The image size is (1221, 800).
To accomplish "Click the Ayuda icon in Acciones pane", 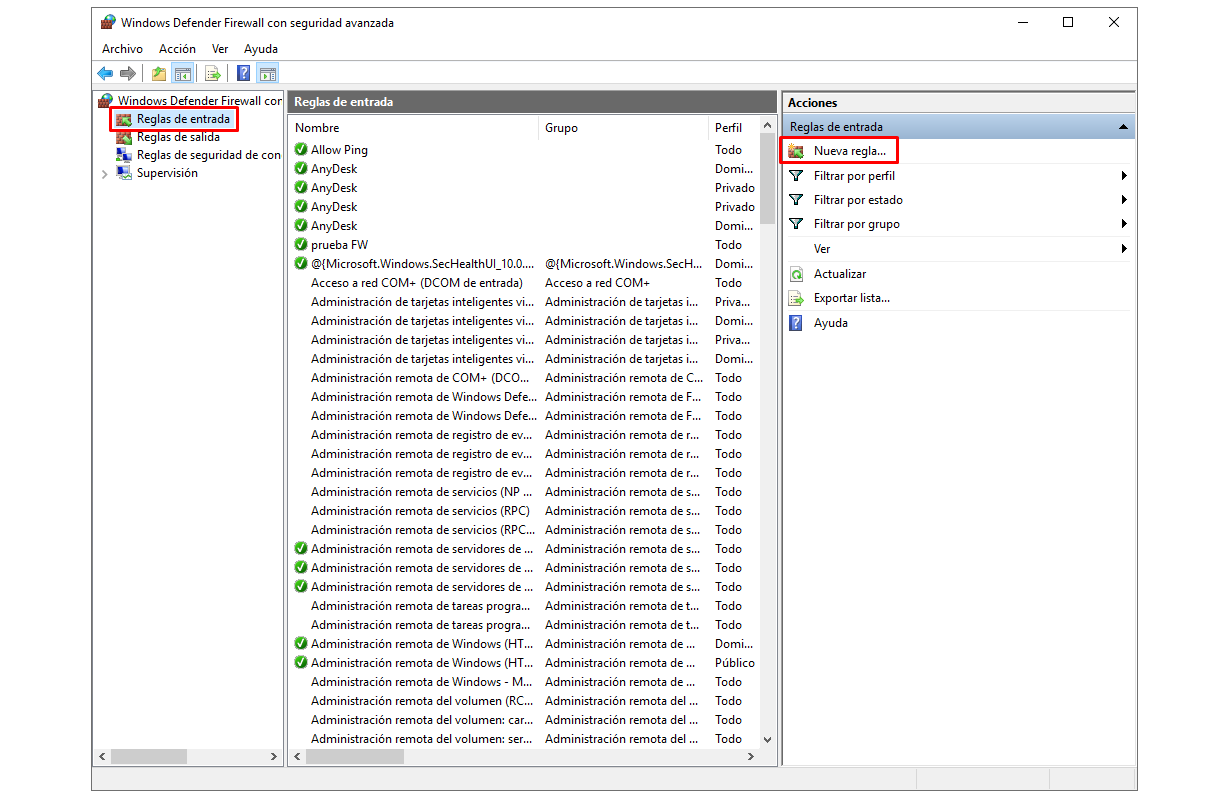I will coord(796,323).
